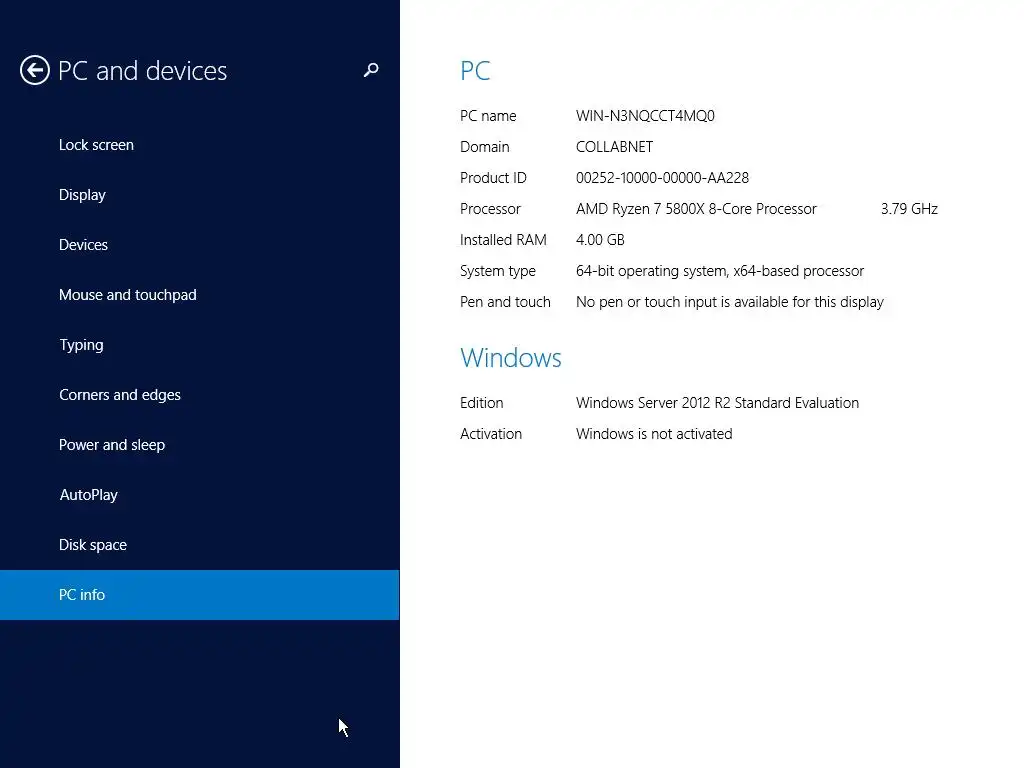This screenshot has height=768, width=1024.
Task: Select Corners and edges
Action: pos(199,394)
